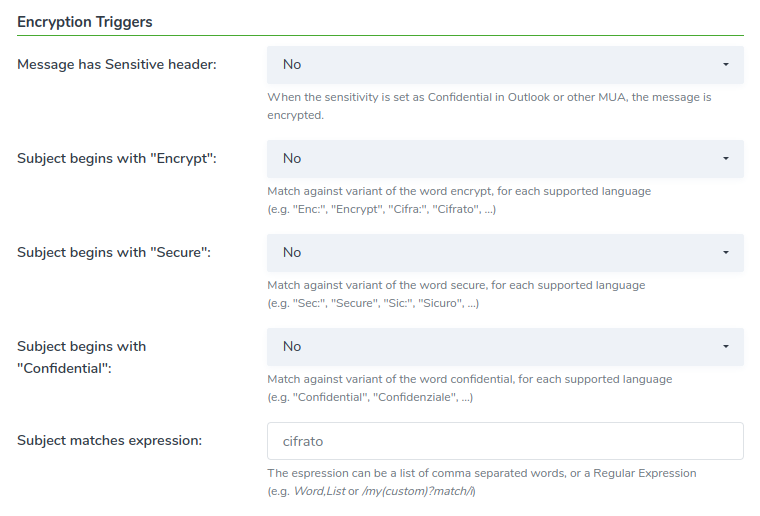
Task: Click the help text about word encrypt variants
Action: pyautogui.click(x=459, y=200)
